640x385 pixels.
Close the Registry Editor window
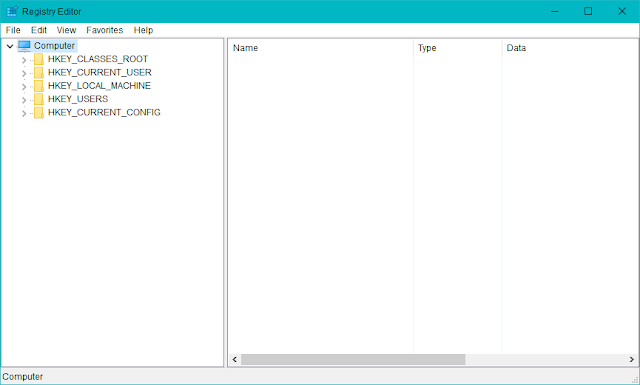[622, 11]
